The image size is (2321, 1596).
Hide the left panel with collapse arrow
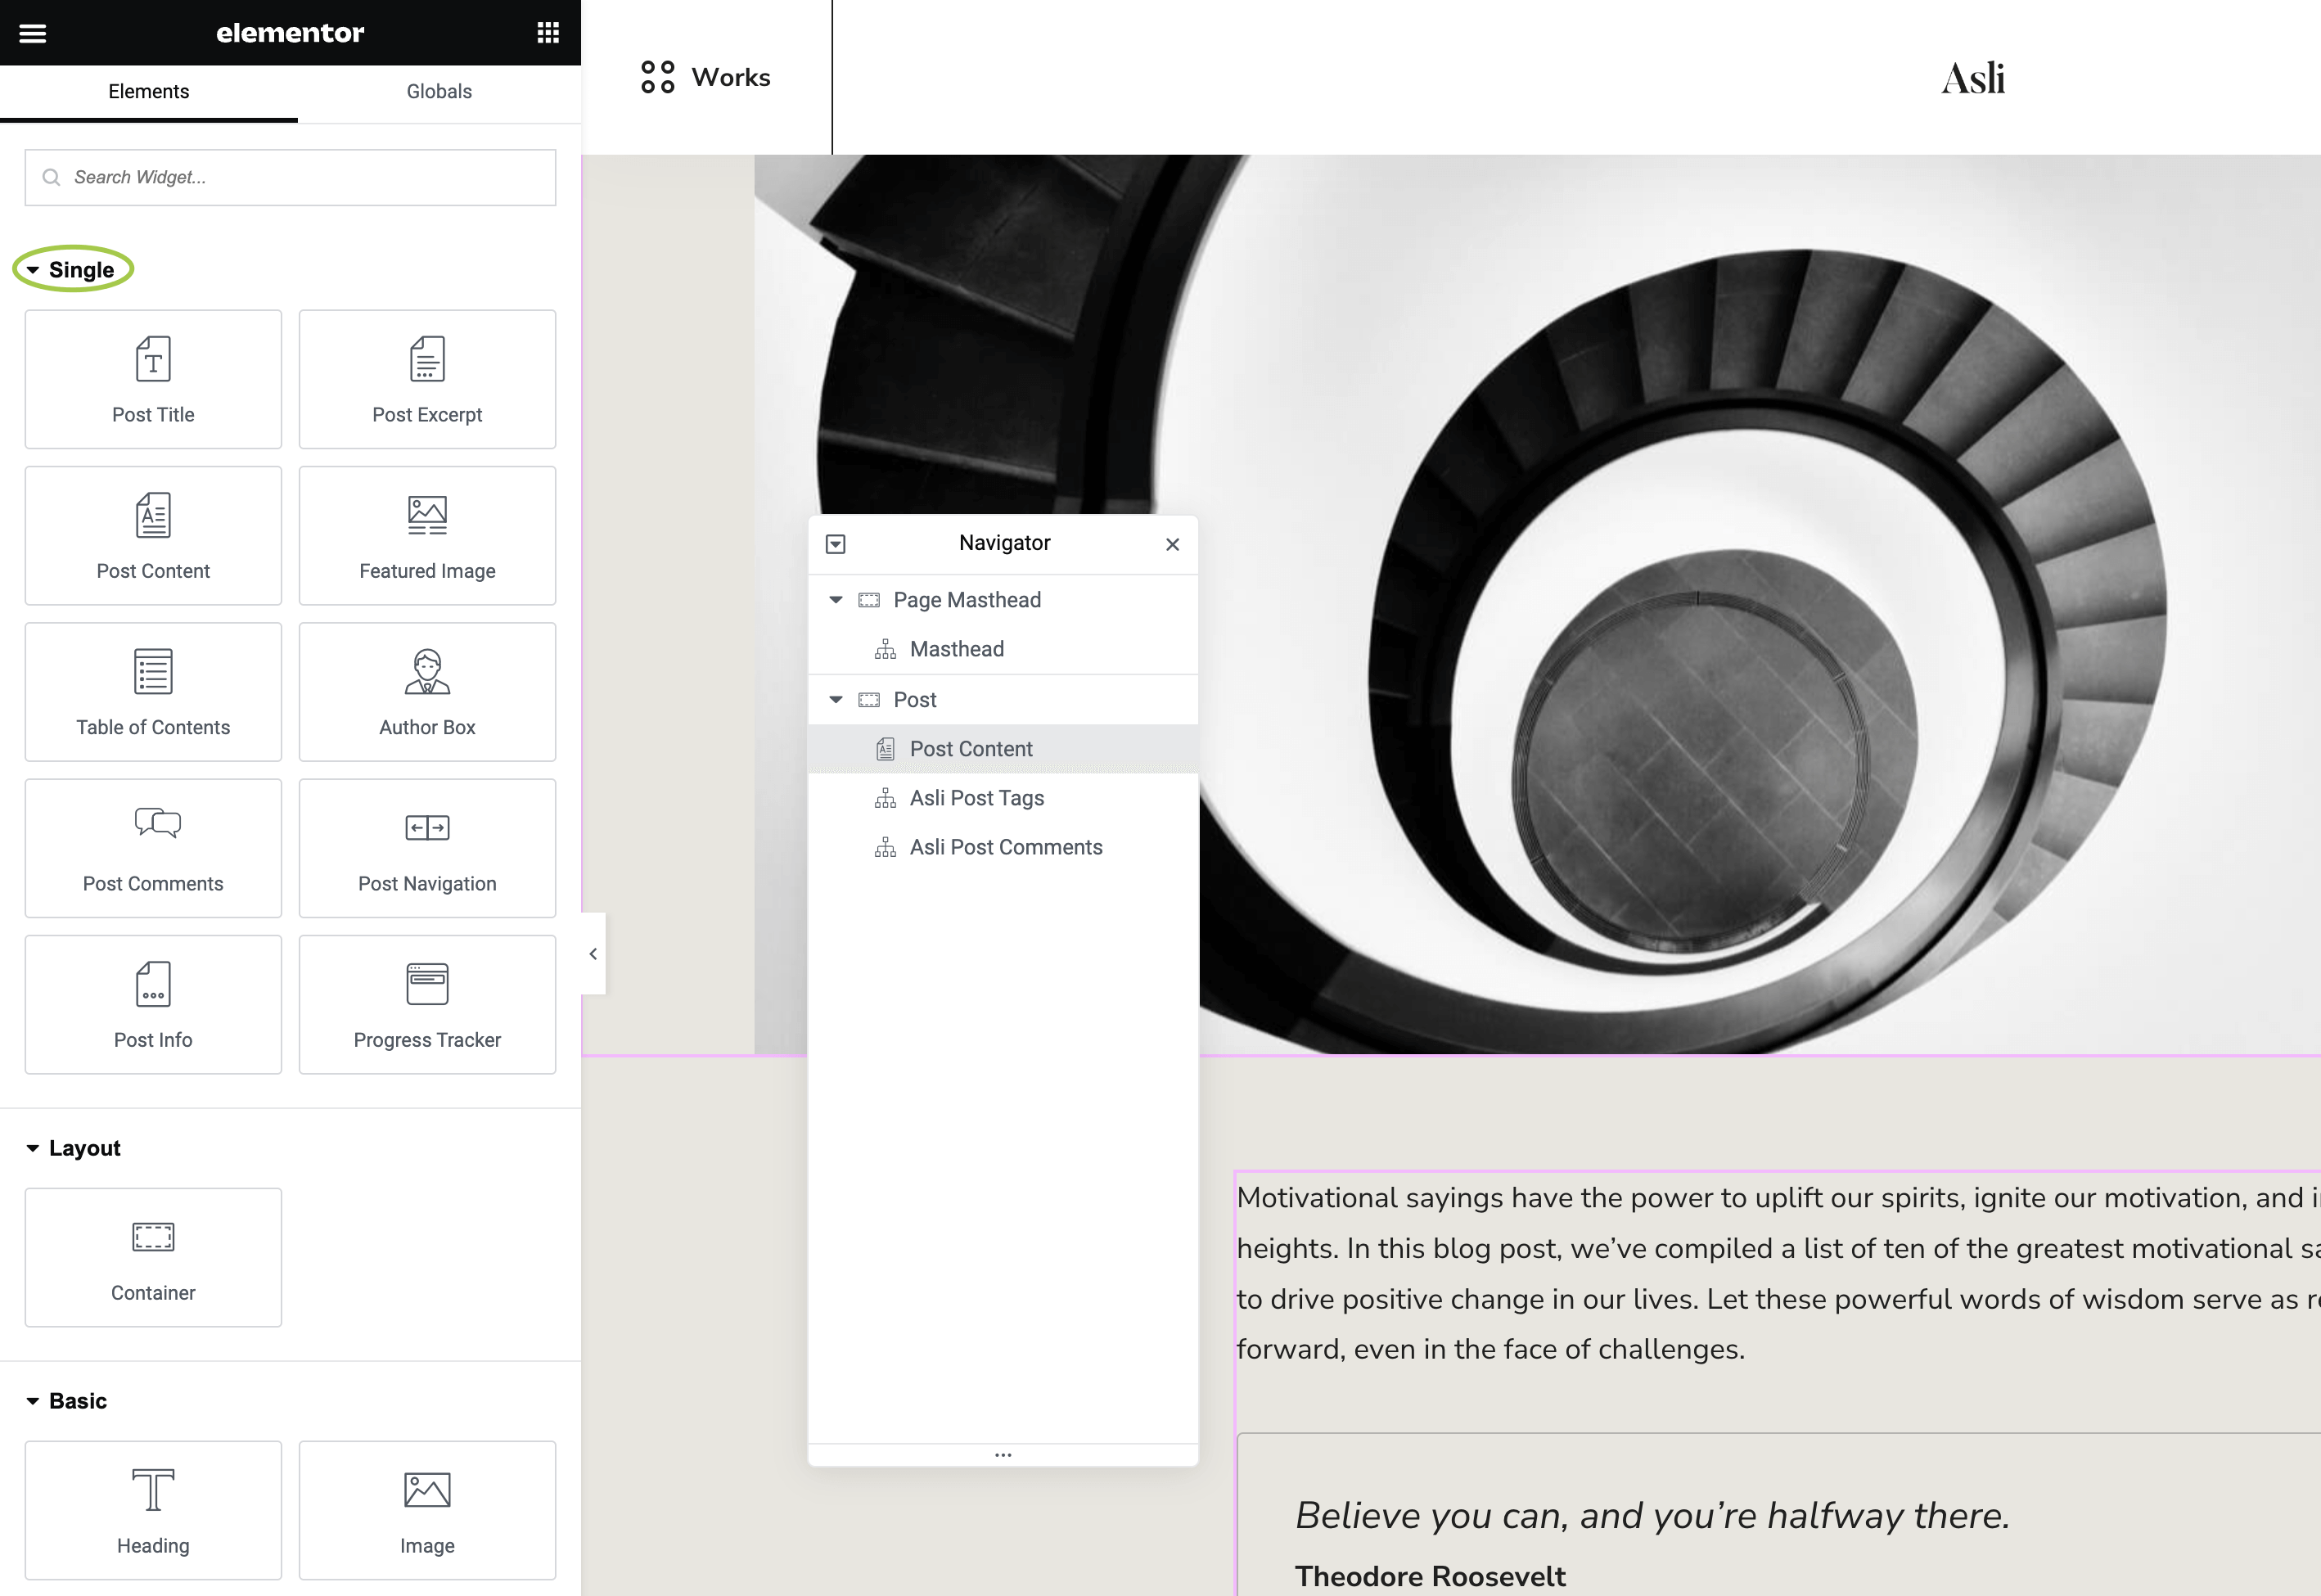pyautogui.click(x=593, y=954)
